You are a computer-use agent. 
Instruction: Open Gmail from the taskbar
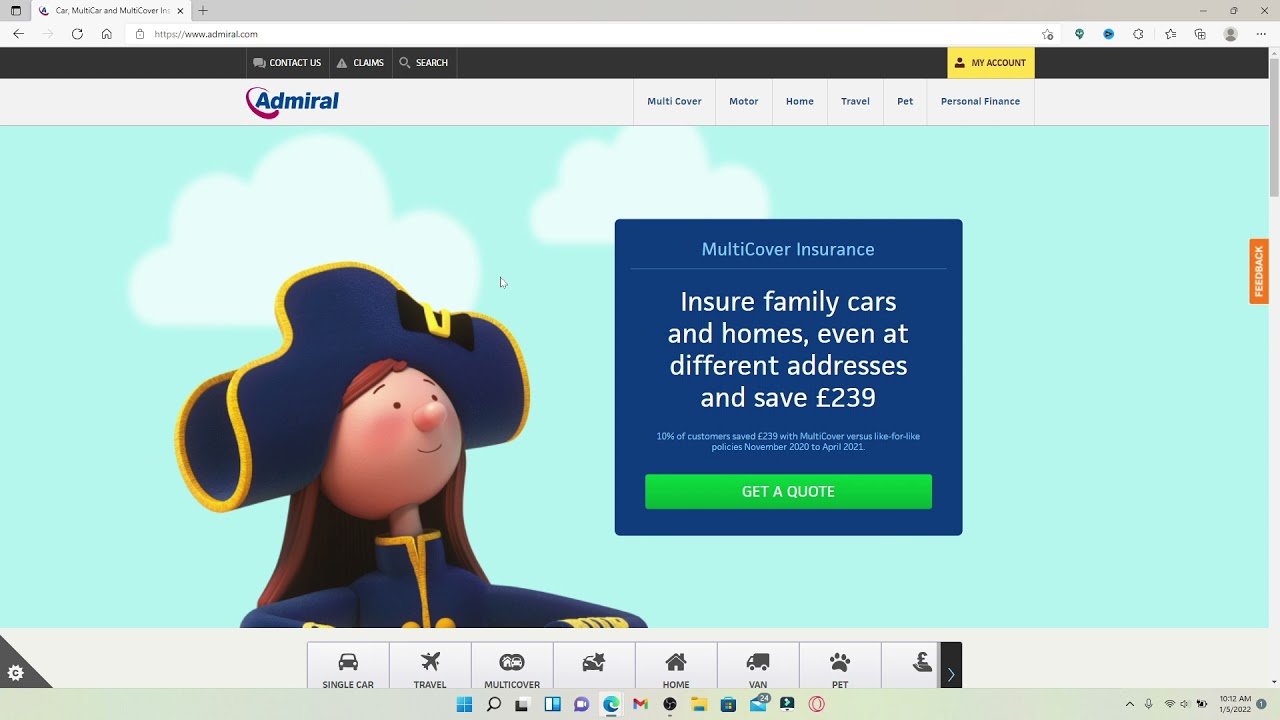click(640, 704)
